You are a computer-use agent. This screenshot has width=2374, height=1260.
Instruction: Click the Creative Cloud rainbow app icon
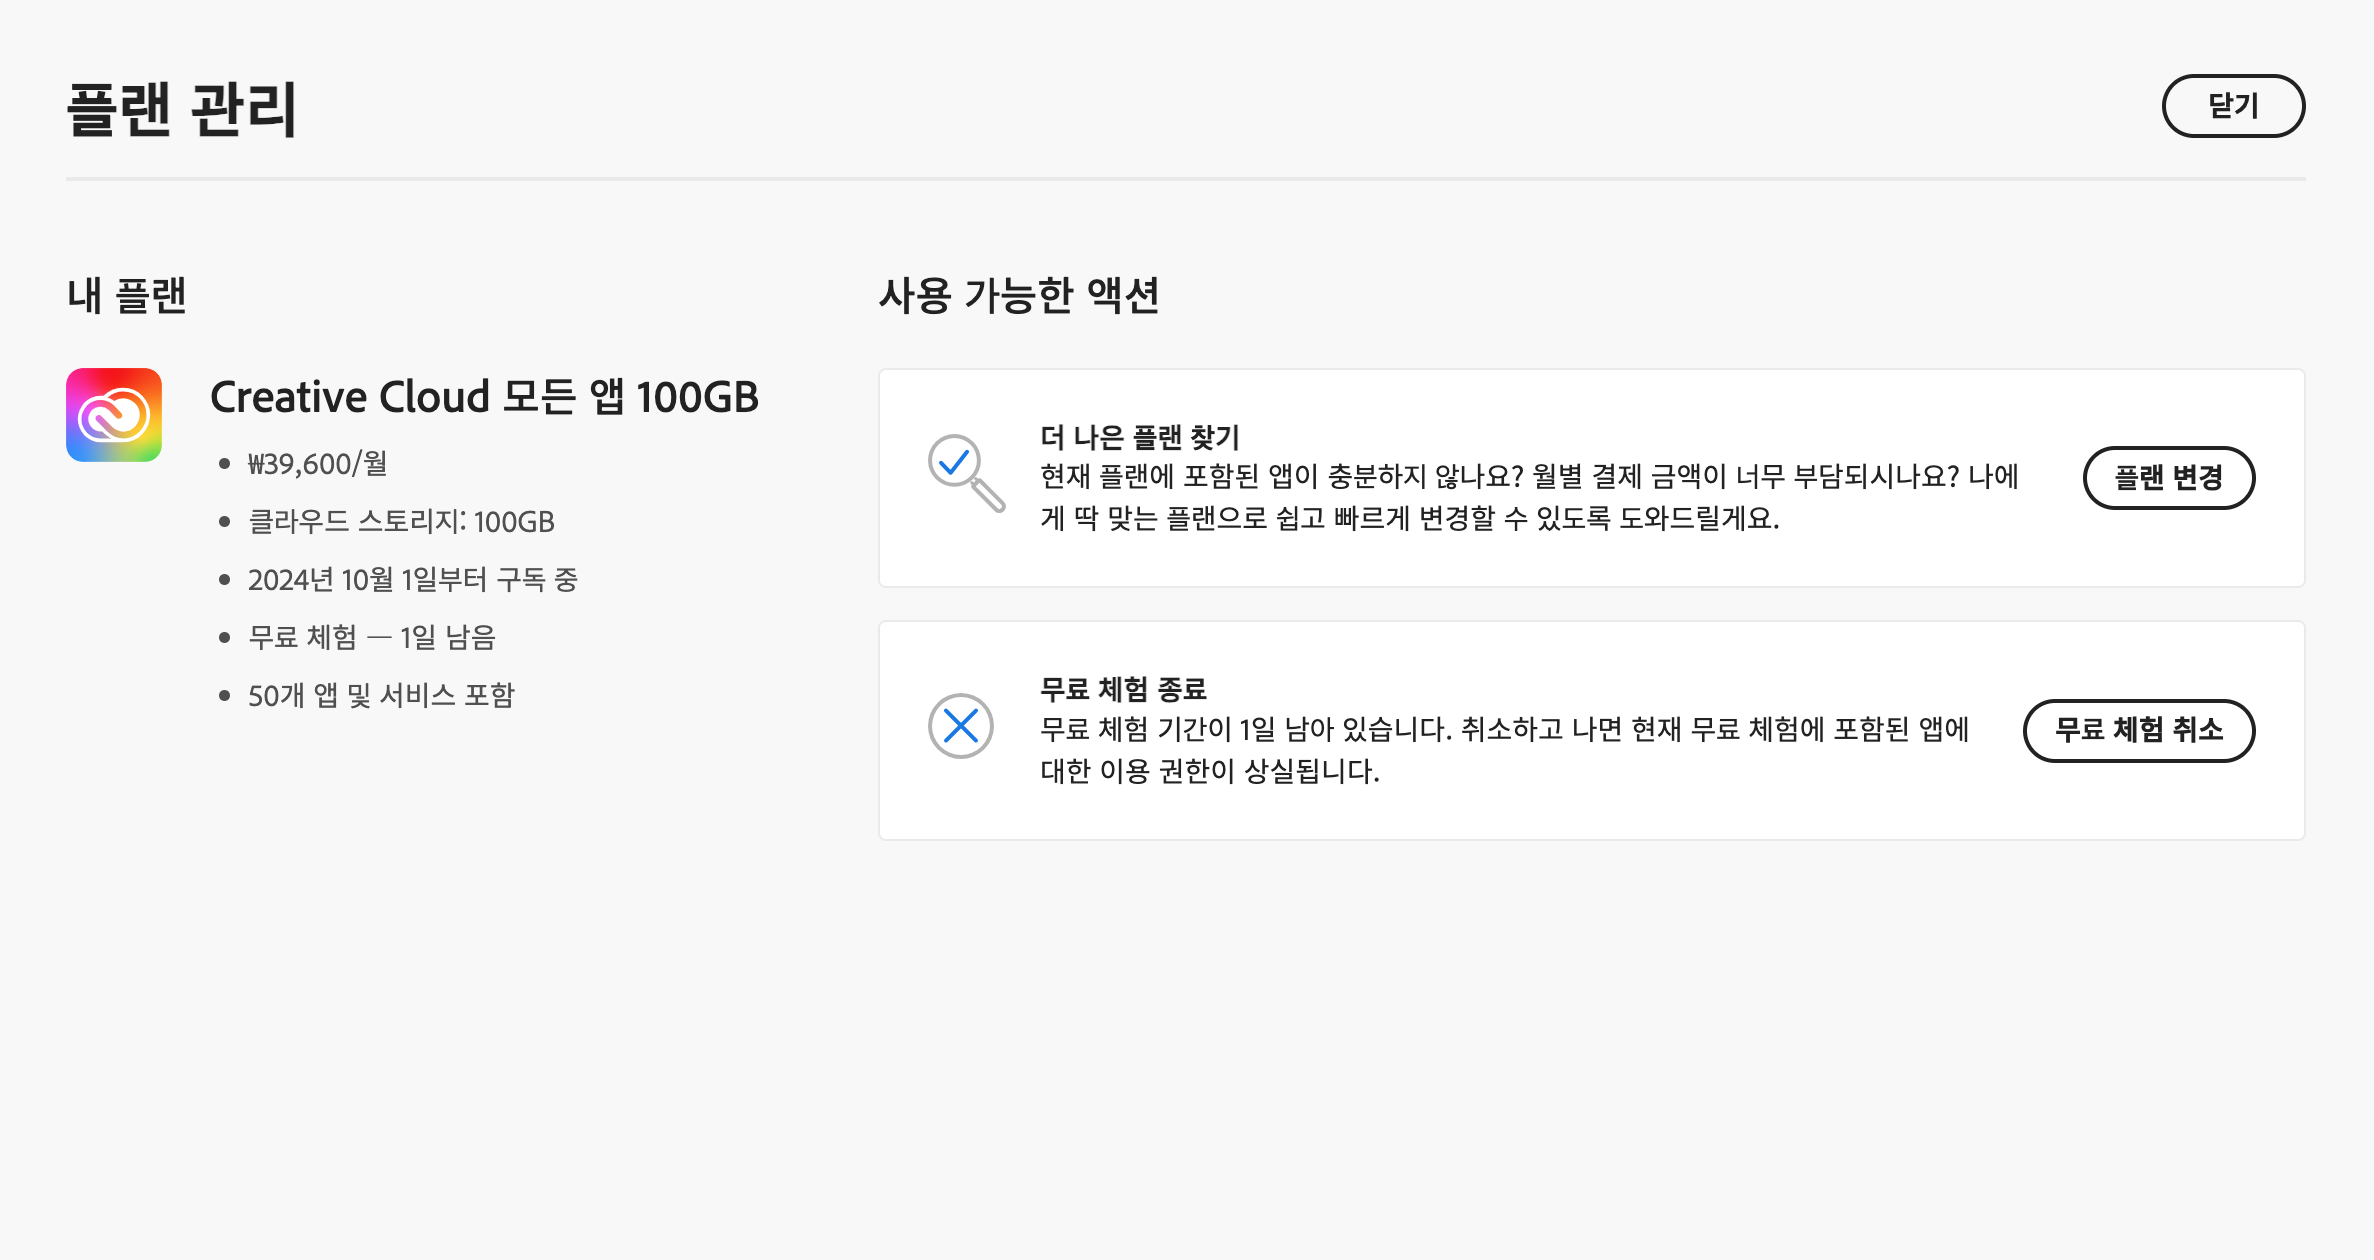pyautogui.click(x=114, y=415)
